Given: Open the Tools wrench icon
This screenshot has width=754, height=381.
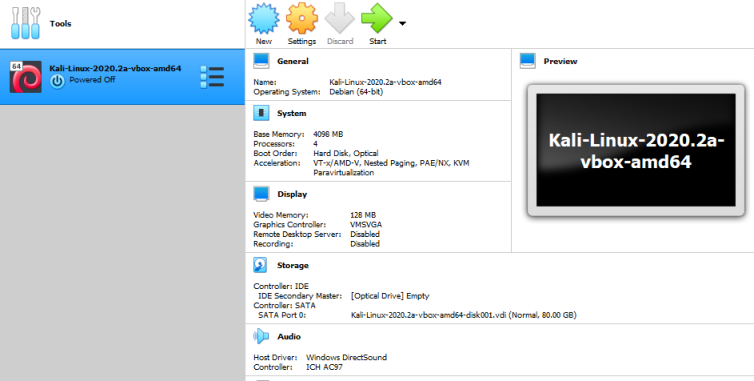Looking at the screenshot, I should point(25,23).
